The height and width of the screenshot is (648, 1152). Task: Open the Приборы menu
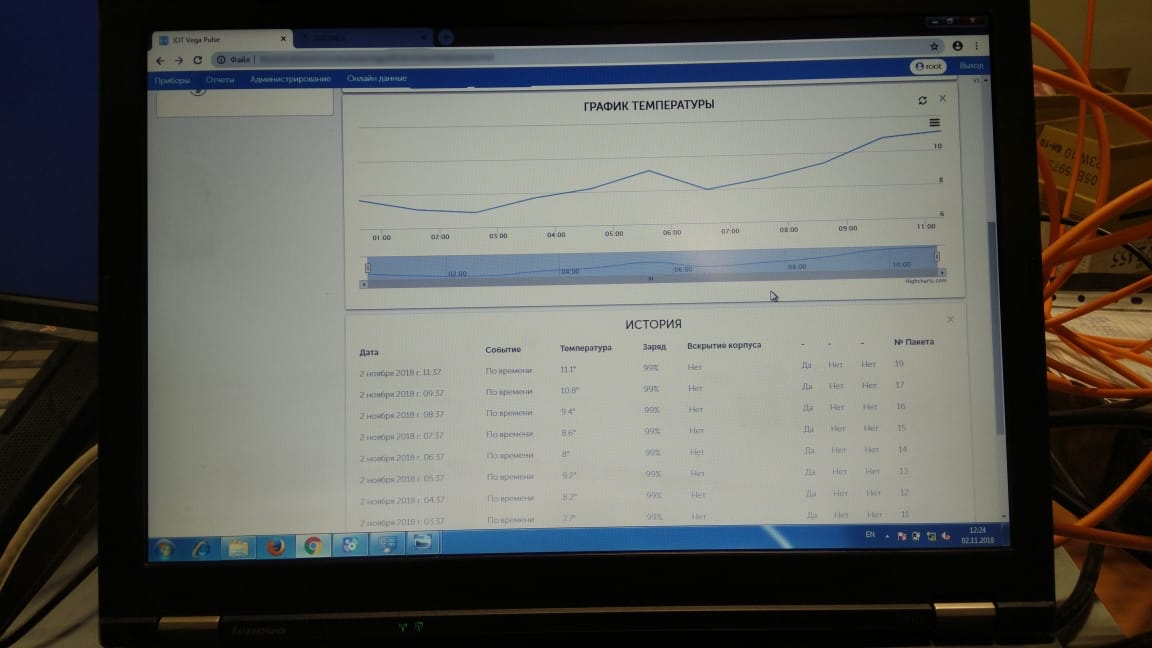[172, 80]
